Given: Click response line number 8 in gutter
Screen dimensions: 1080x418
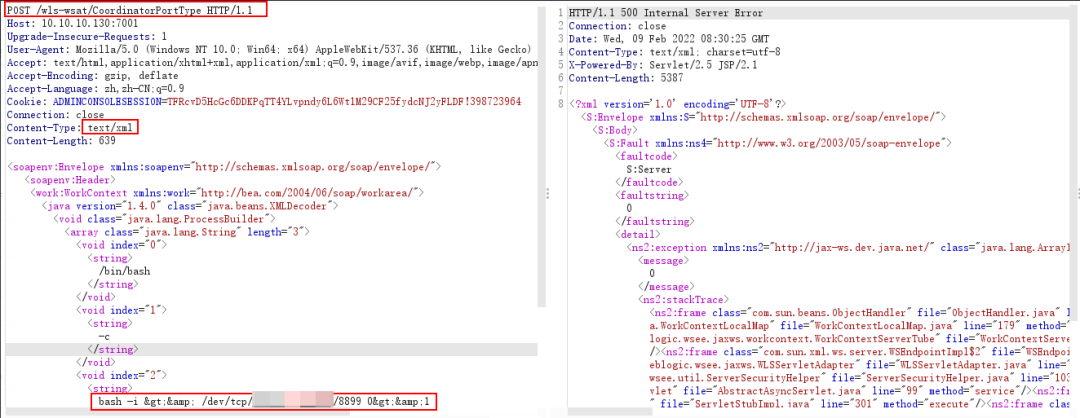Looking at the screenshot, I should pos(563,104).
